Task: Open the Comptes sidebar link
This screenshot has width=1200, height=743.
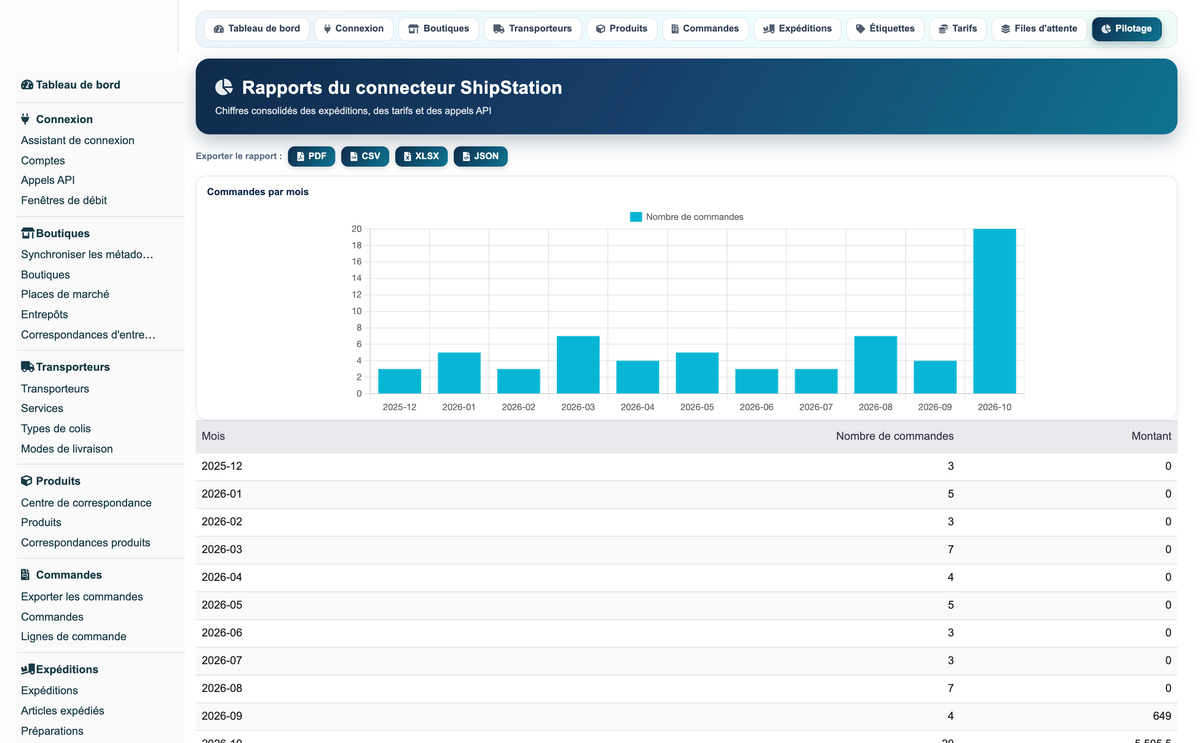Action: click(43, 161)
